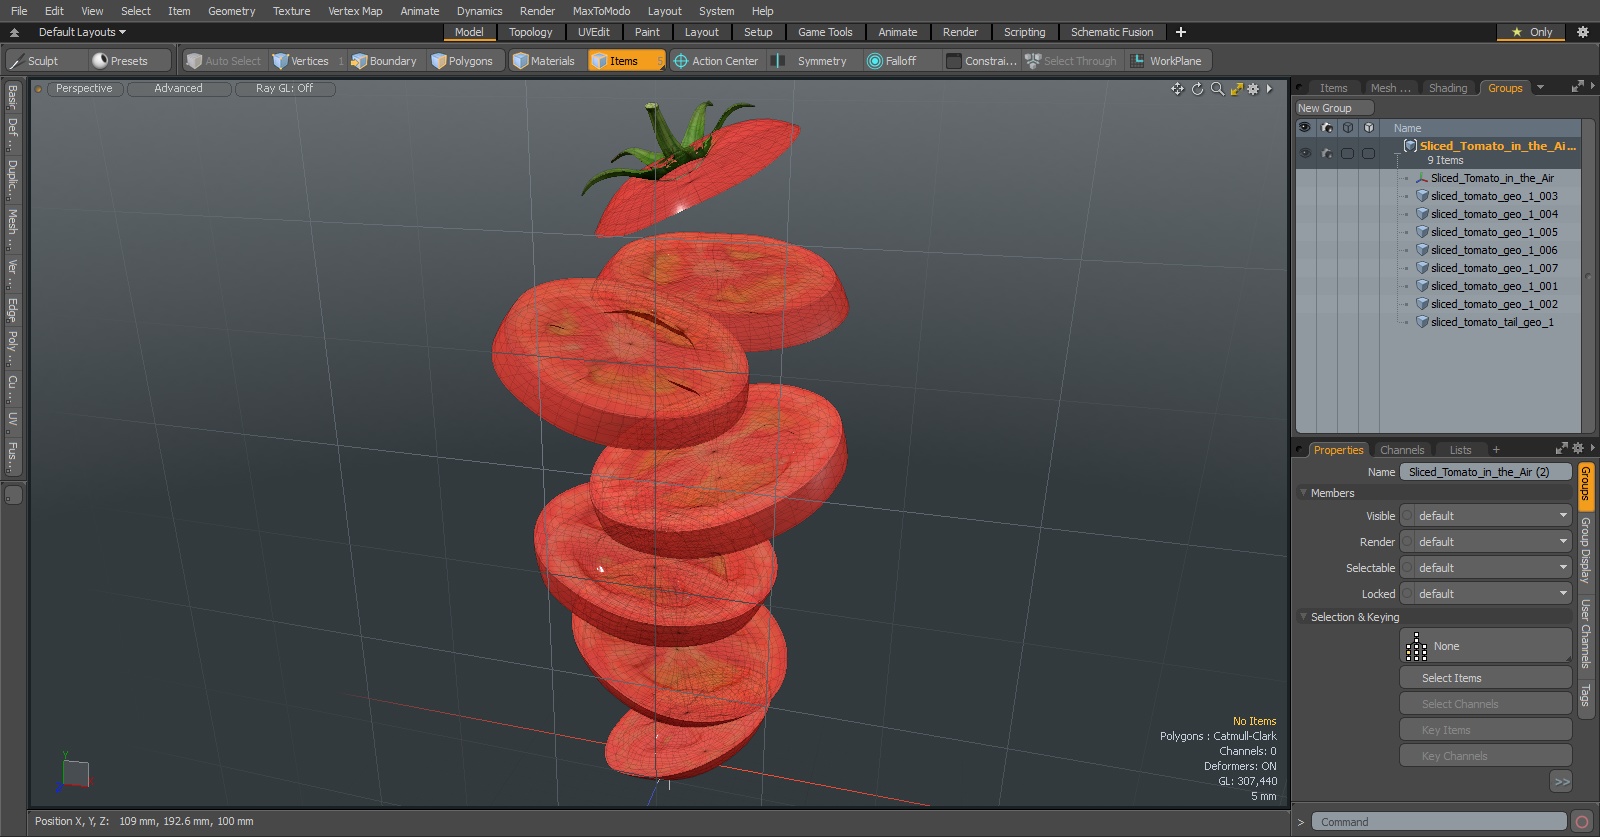This screenshot has height=837, width=1600.
Task: Open the viewport settings gear
Action: coord(1253,89)
